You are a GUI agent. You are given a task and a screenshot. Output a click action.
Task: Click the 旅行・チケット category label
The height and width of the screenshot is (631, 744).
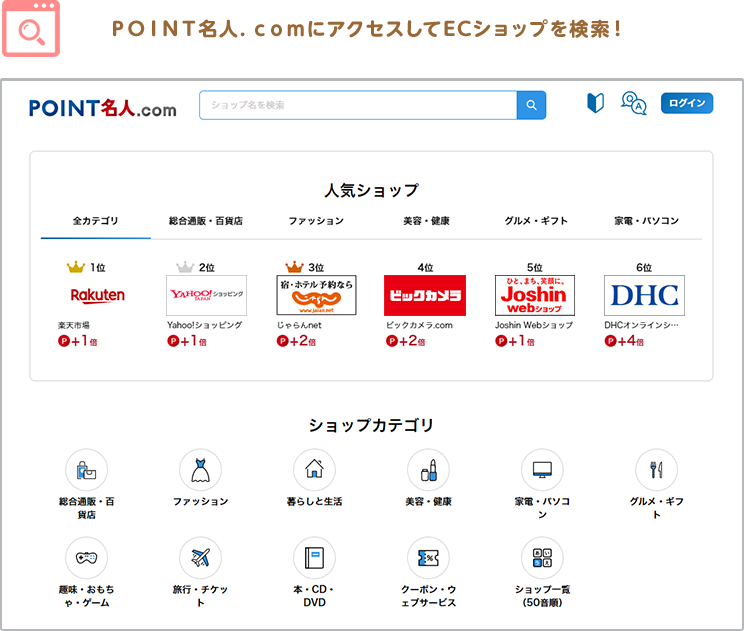200,596
